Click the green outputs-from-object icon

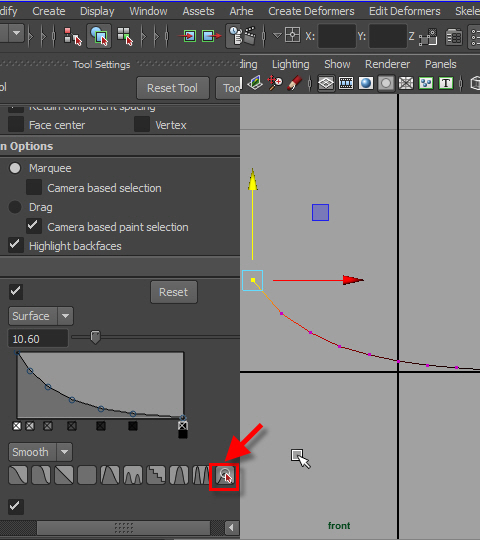[211, 35]
